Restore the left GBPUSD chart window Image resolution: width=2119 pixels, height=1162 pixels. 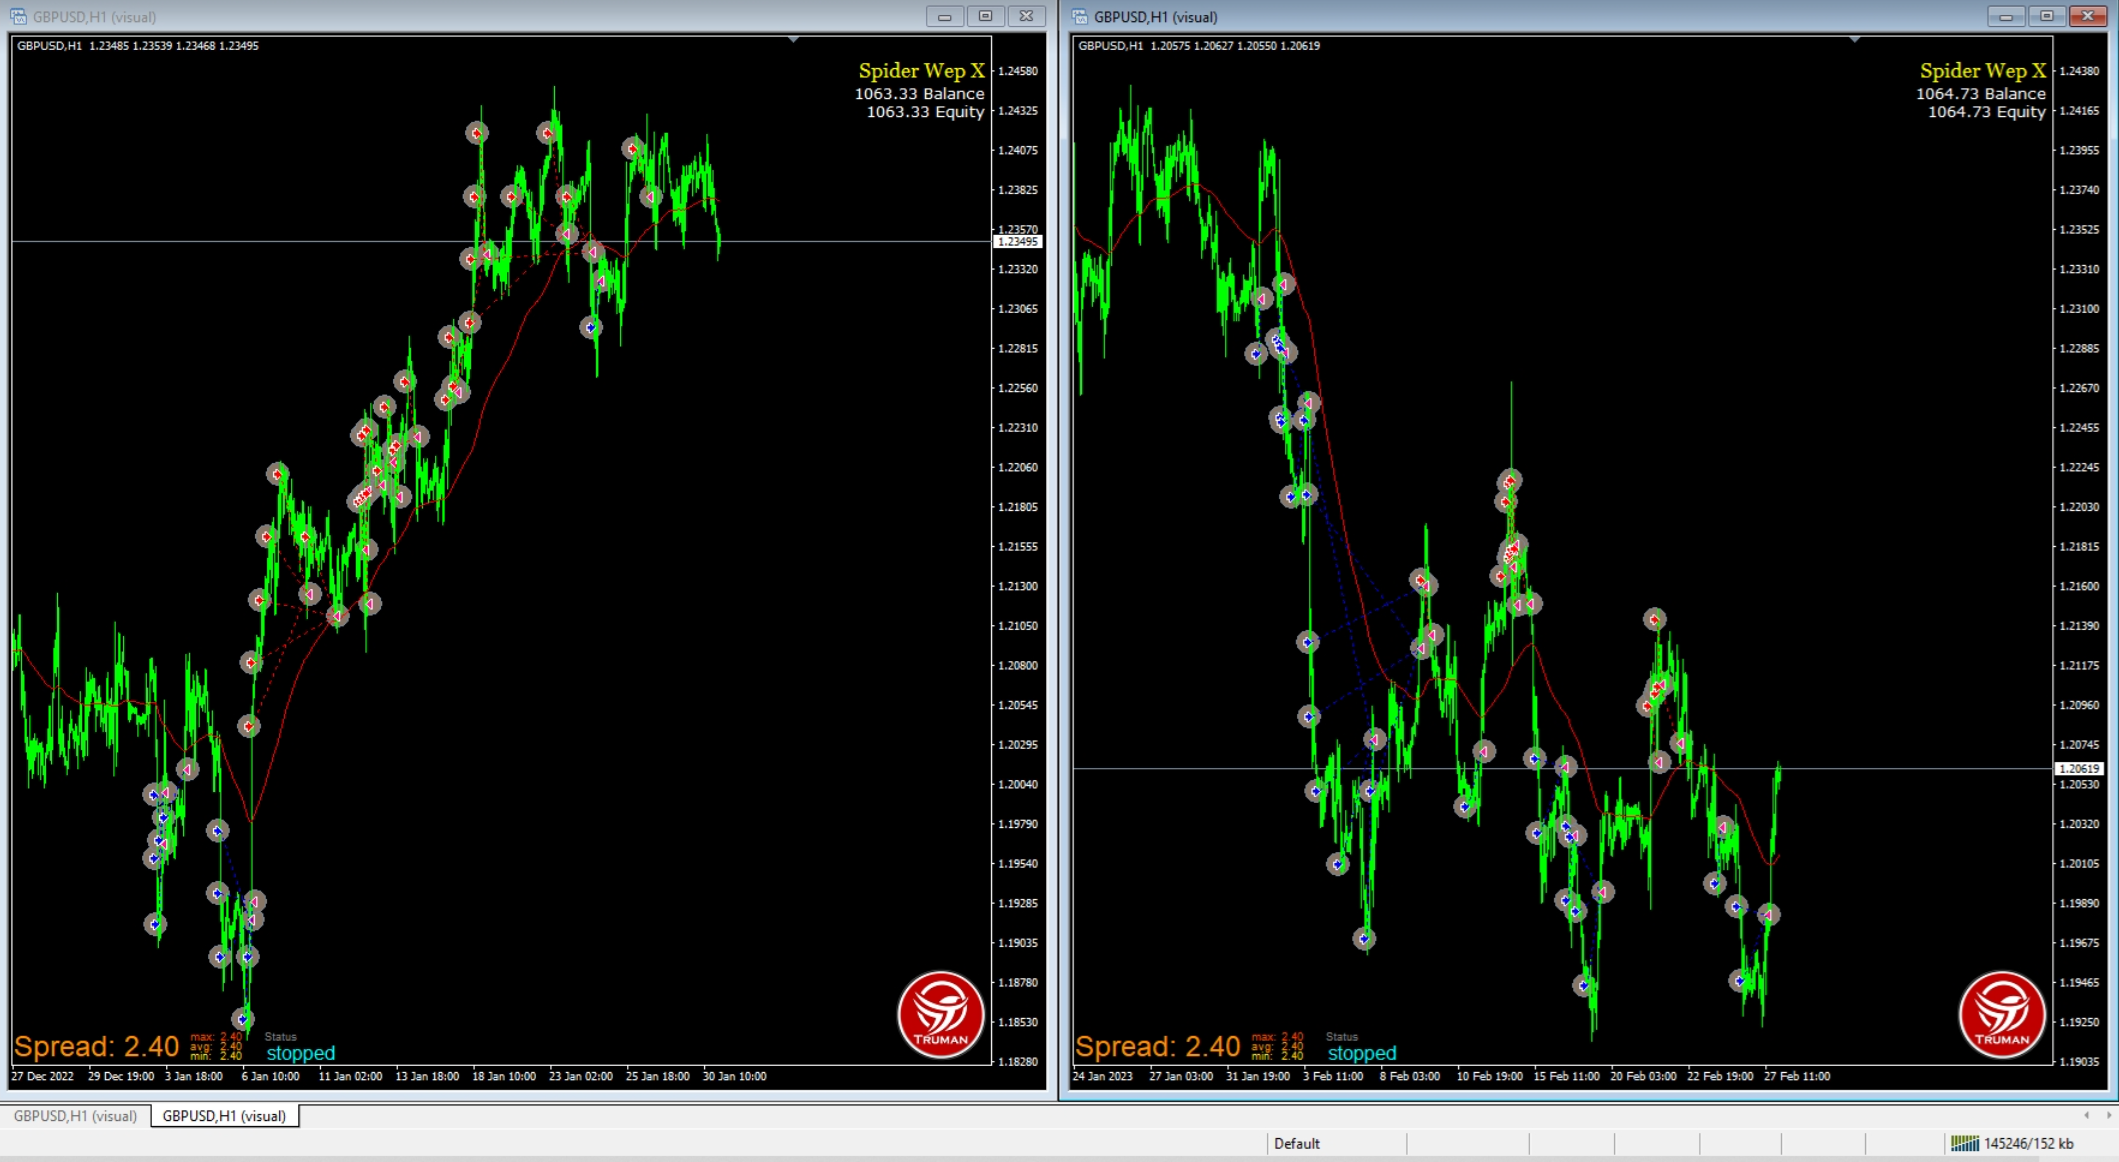point(985,16)
